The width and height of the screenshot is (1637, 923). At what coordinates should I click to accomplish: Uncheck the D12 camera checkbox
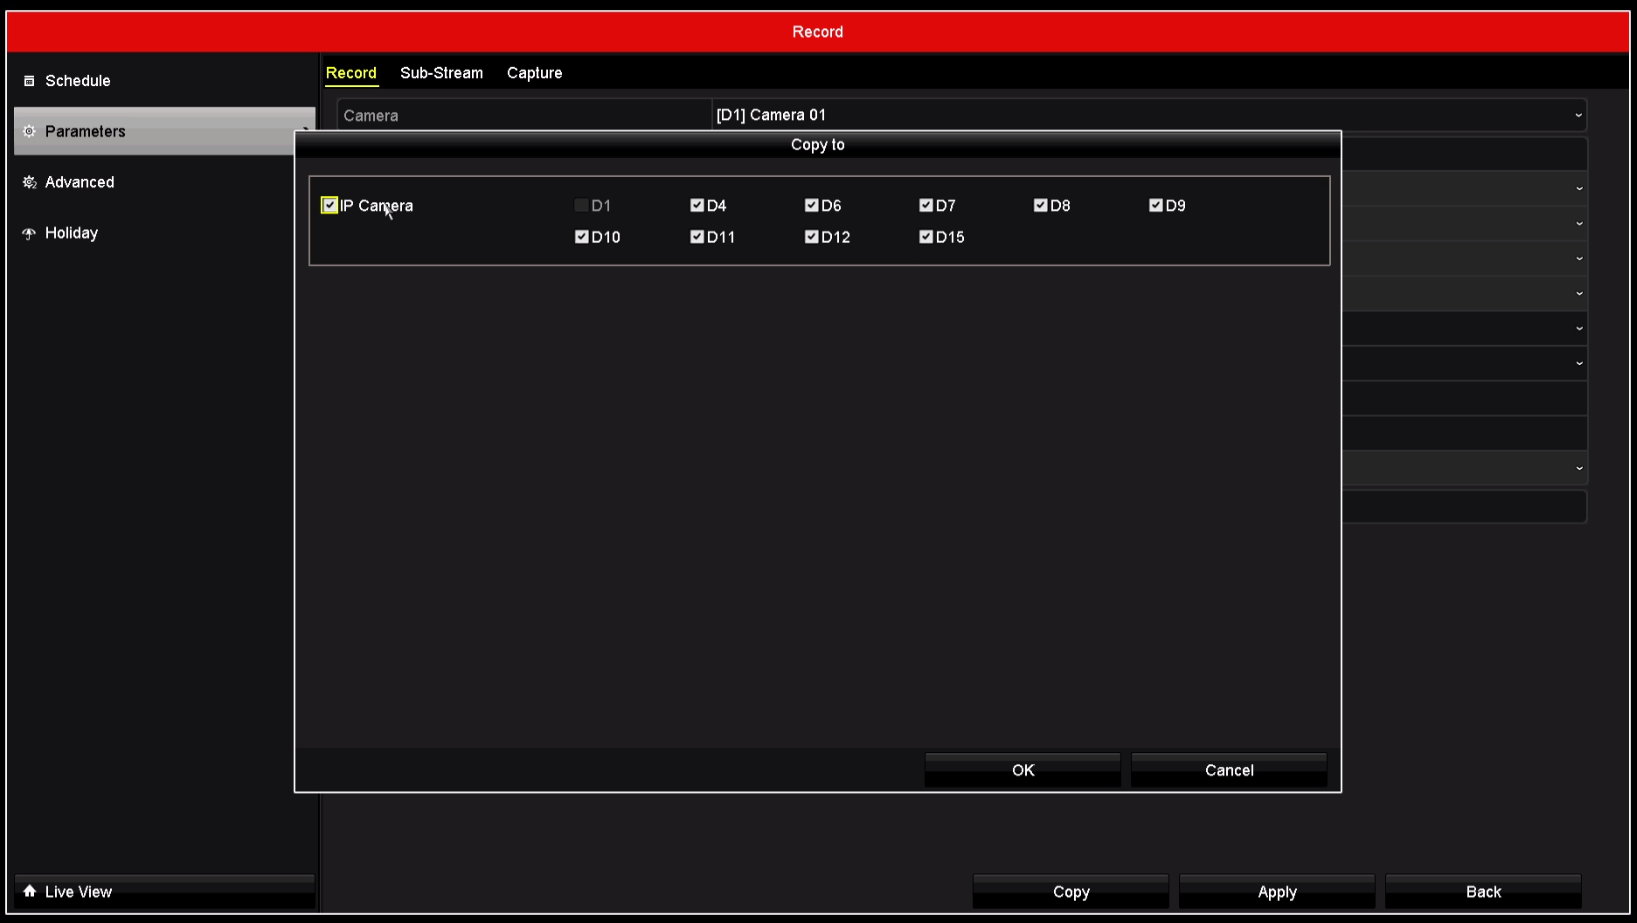pos(812,237)
